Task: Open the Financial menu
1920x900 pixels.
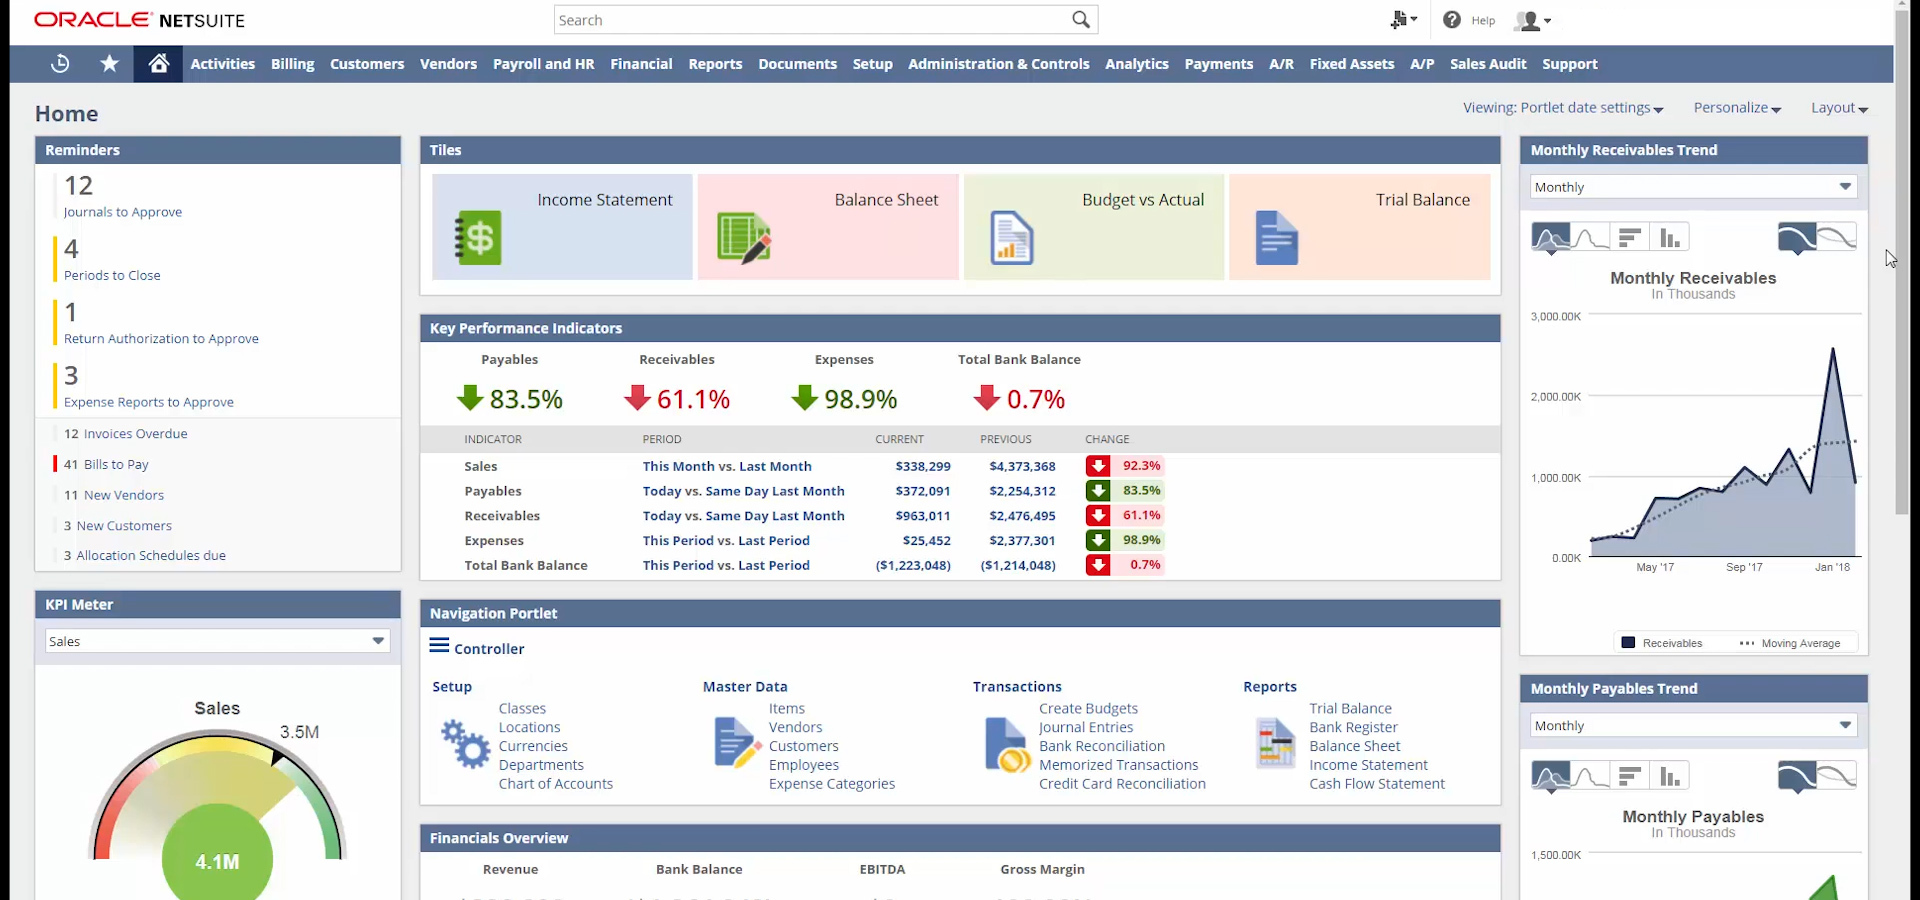Action: point(641,64)
